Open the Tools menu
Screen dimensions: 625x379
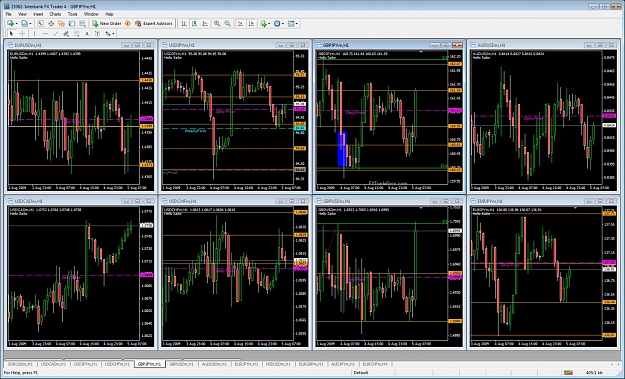point(73,14)
